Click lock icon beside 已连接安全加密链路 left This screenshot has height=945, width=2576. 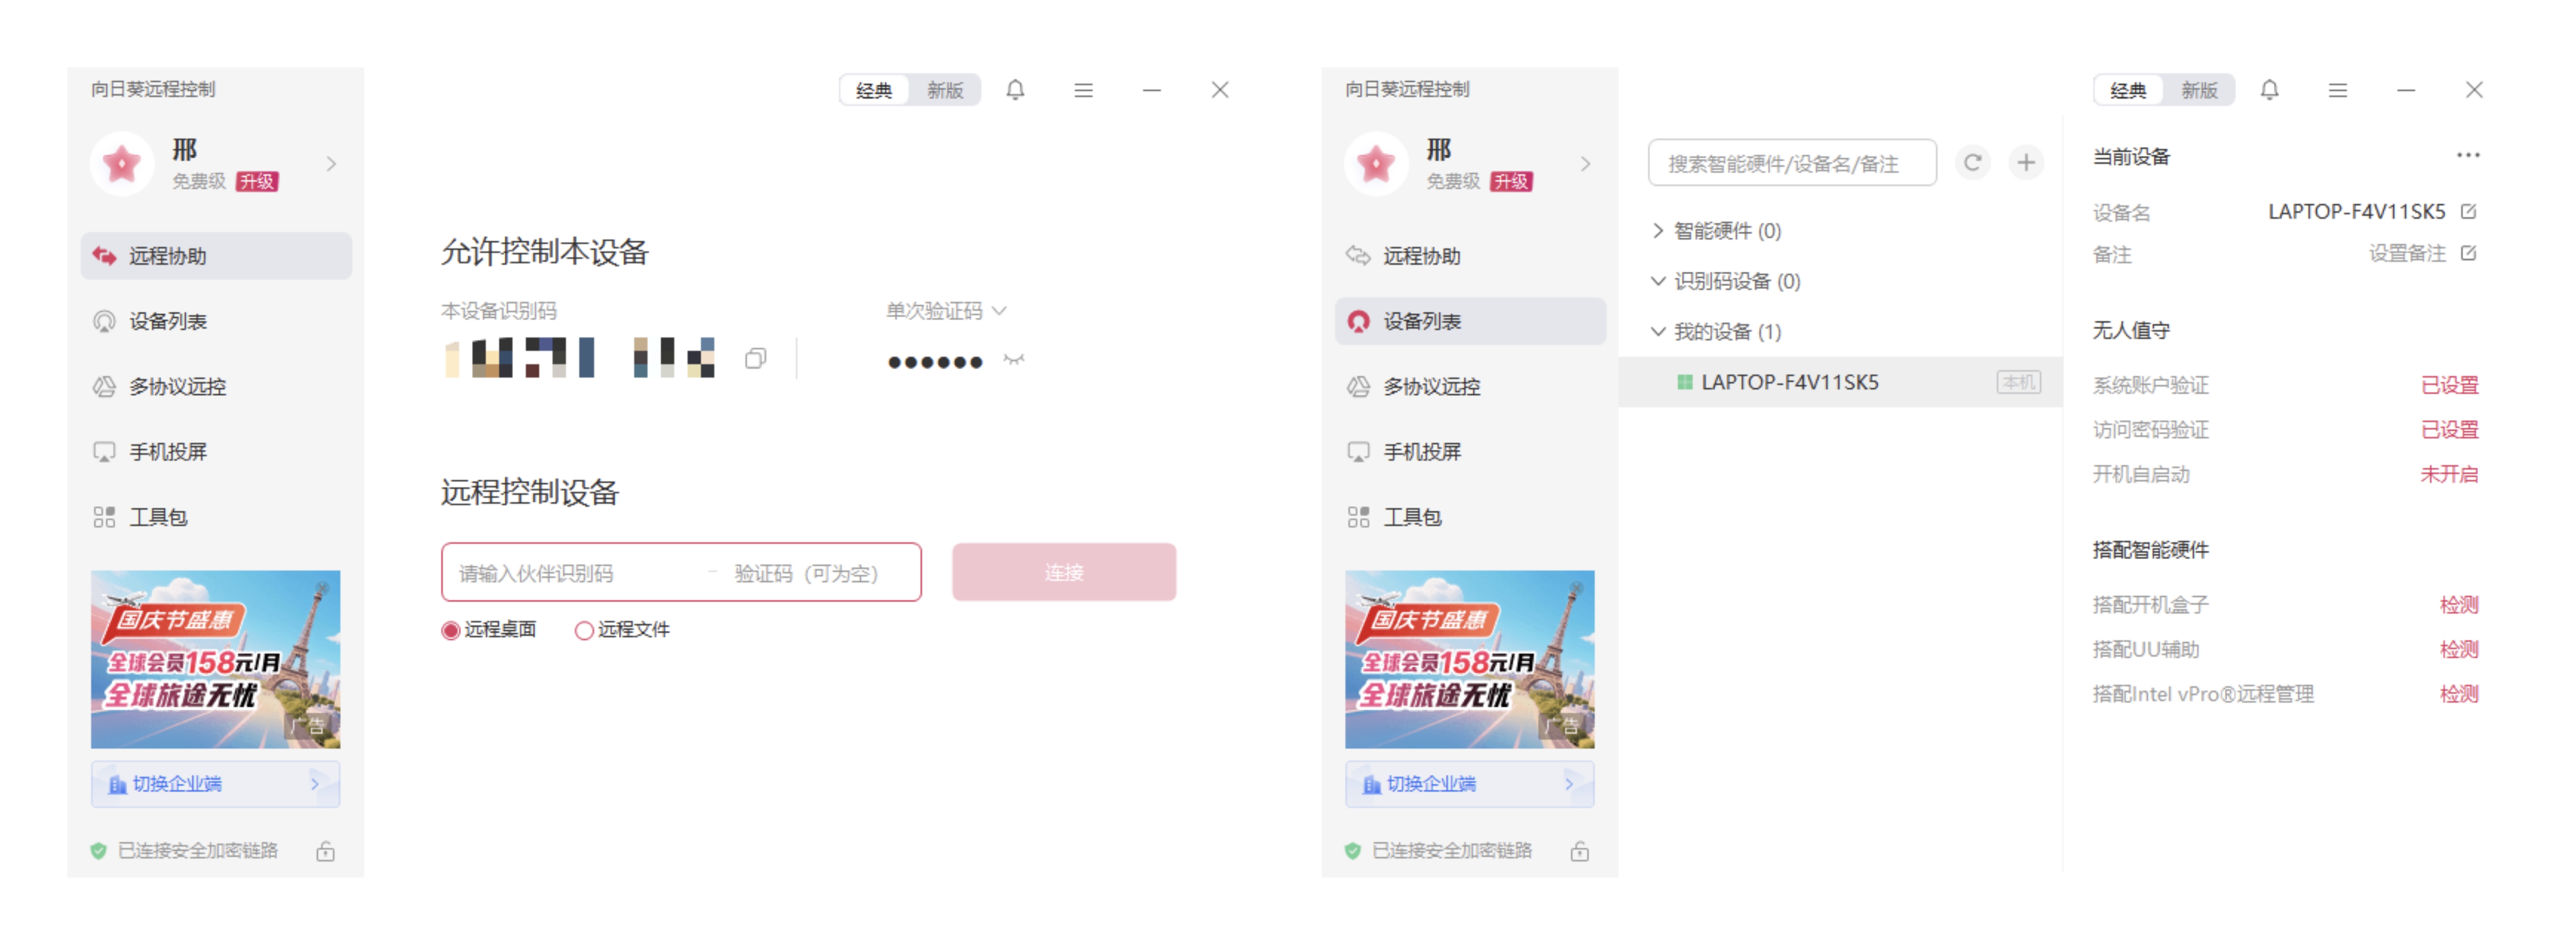pyautogui.click(x=325, y=851)
